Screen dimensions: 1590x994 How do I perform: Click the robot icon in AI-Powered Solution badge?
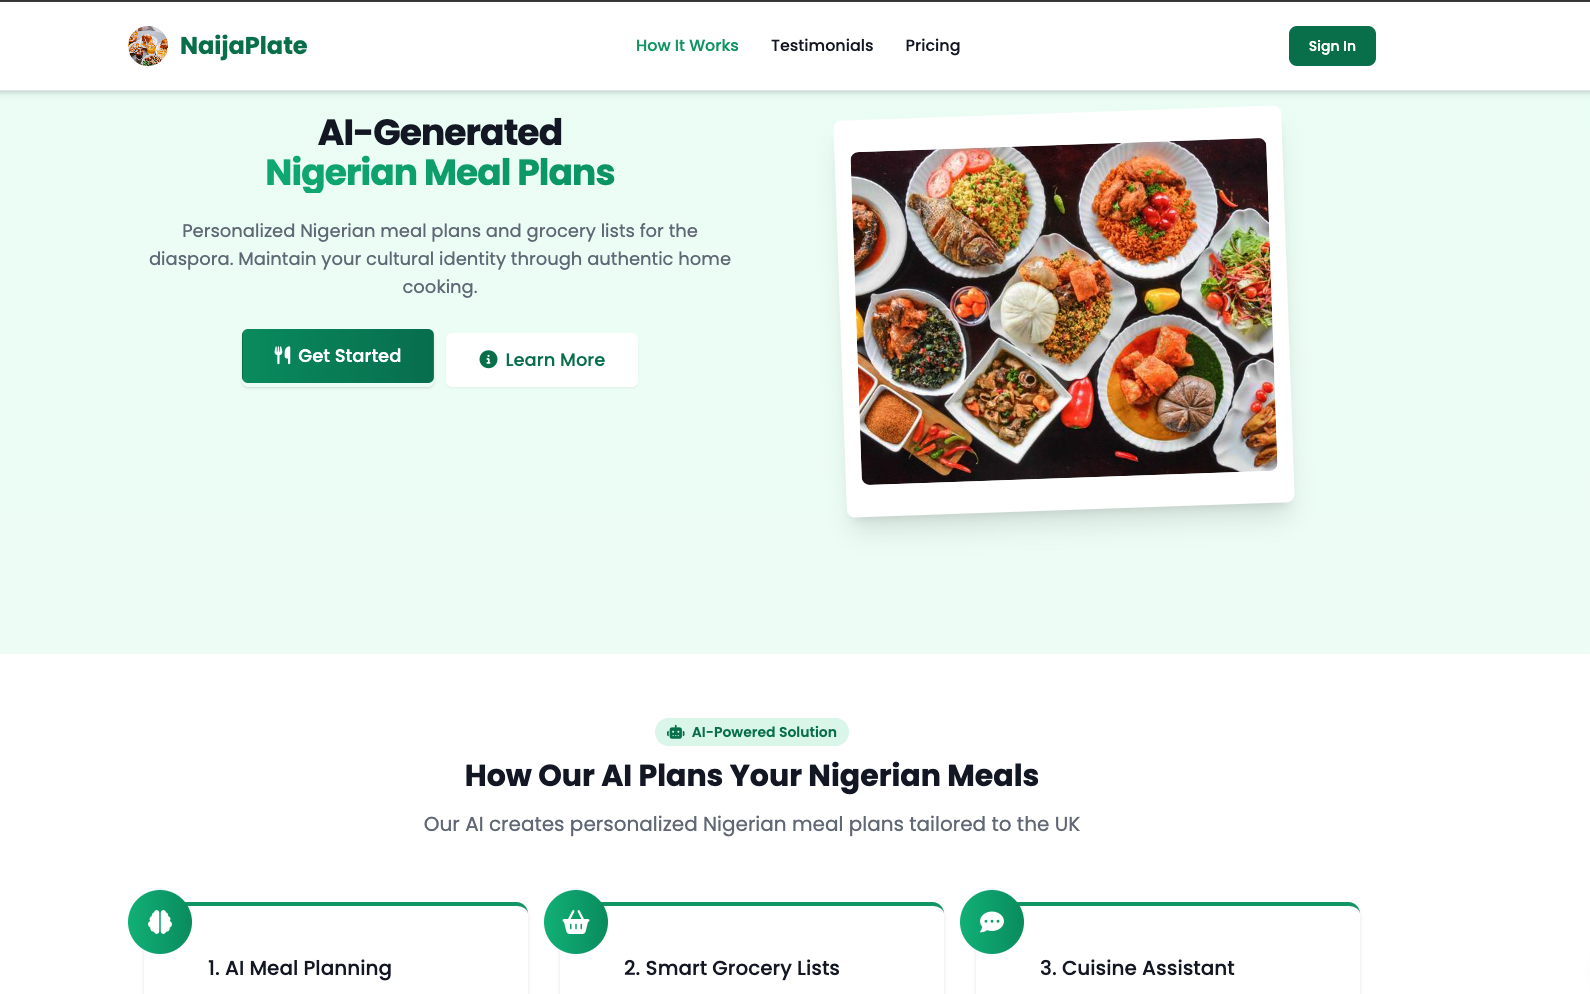(676, 732)
